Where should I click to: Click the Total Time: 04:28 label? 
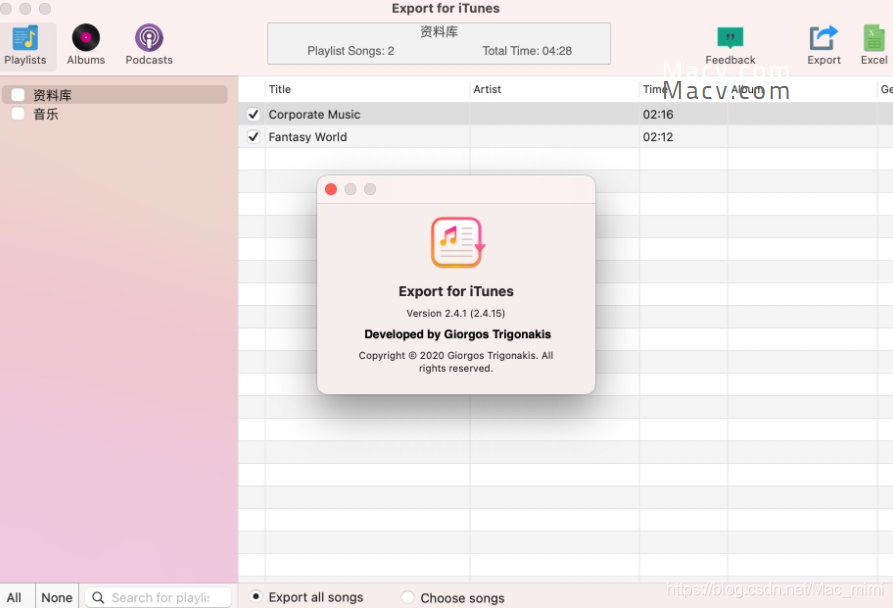point(527,51)
